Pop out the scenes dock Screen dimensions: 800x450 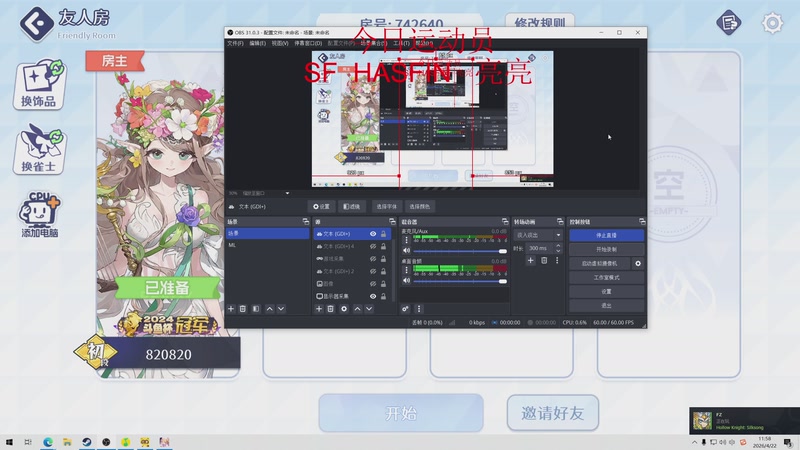[306, 221]
